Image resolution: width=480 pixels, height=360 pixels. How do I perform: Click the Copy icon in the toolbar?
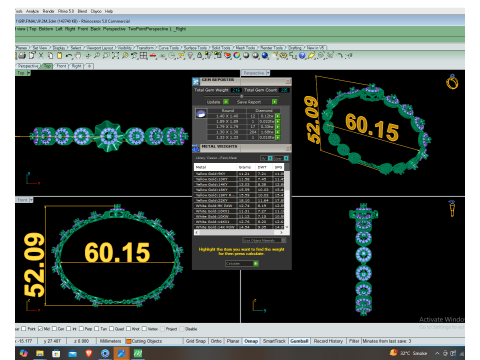pyautogui.click(x=50, y=56)
